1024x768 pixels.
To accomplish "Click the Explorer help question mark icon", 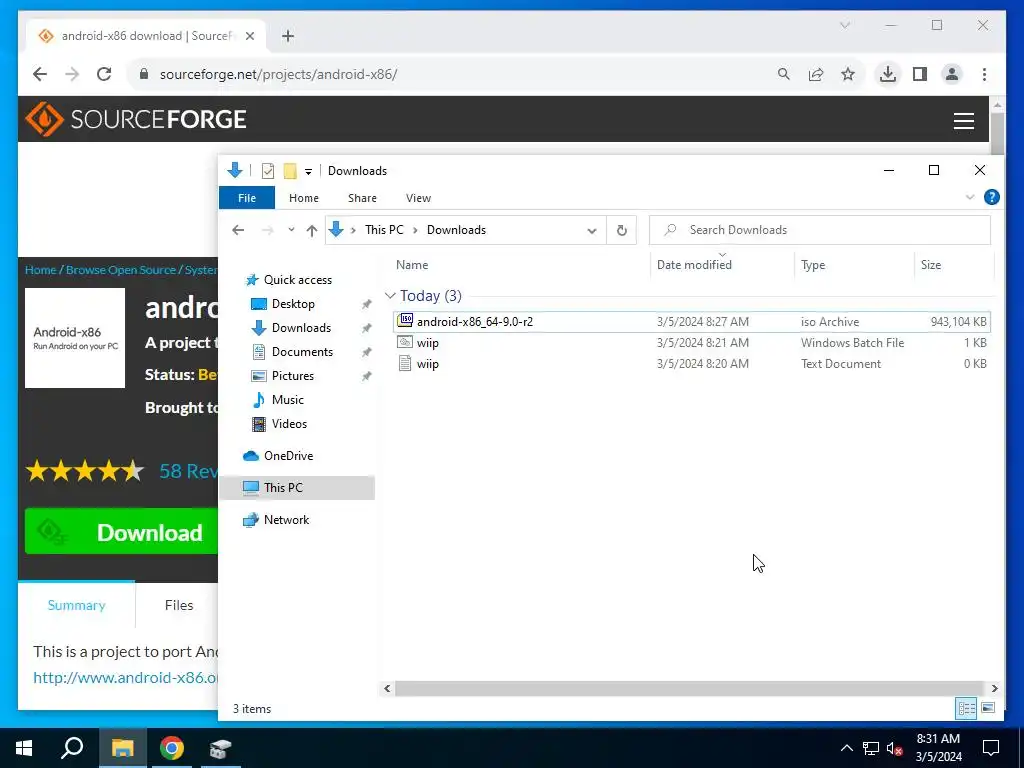I will tap(991, 197).
